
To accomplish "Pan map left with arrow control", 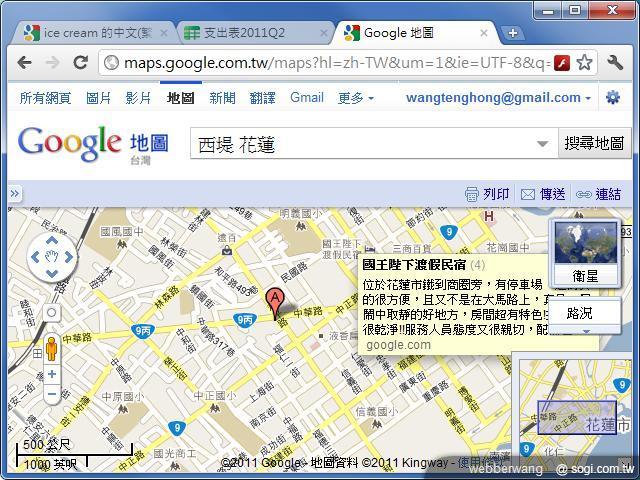I will coord(35,257).
